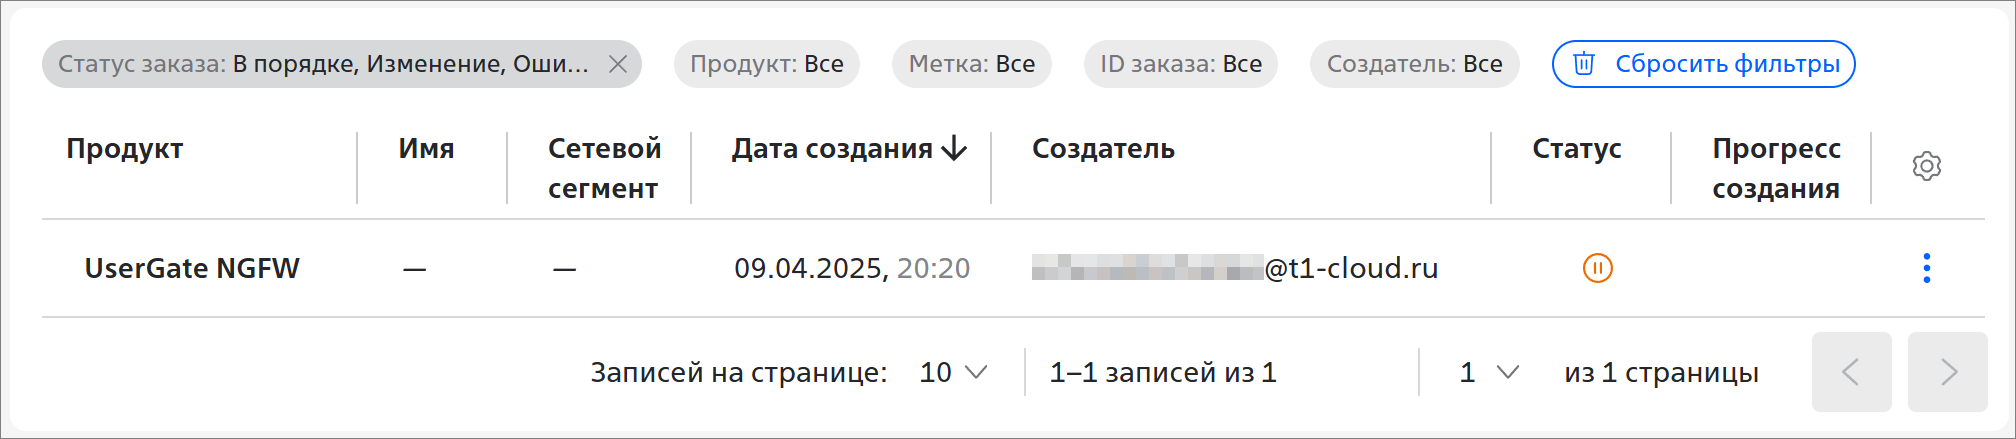Open the UserGate NGFW order
Image resolution: width=2016 pixels, height=439 pixels.
click(192, 268)
